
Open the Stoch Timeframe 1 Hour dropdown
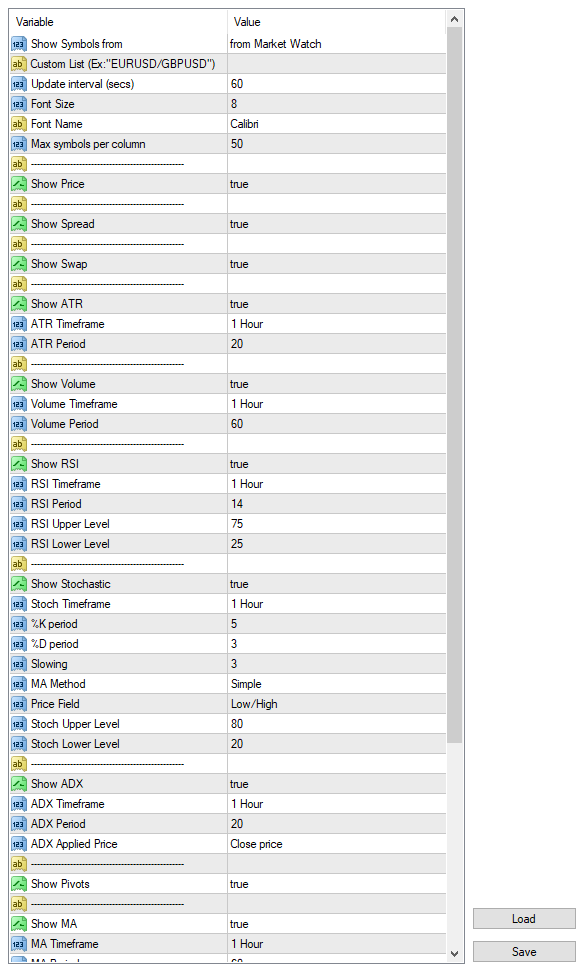coord(337,604)
